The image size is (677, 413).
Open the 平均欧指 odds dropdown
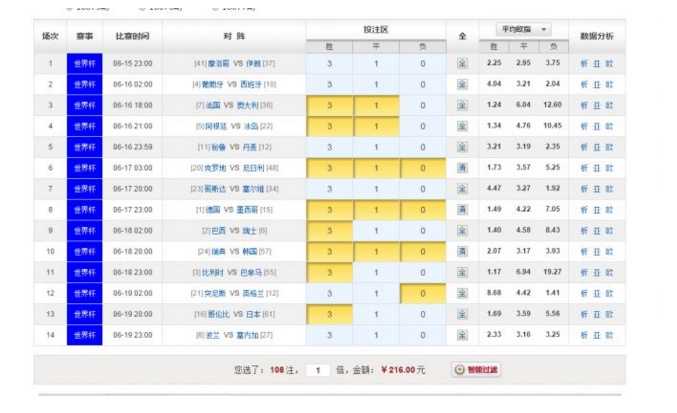pos(523,29)
